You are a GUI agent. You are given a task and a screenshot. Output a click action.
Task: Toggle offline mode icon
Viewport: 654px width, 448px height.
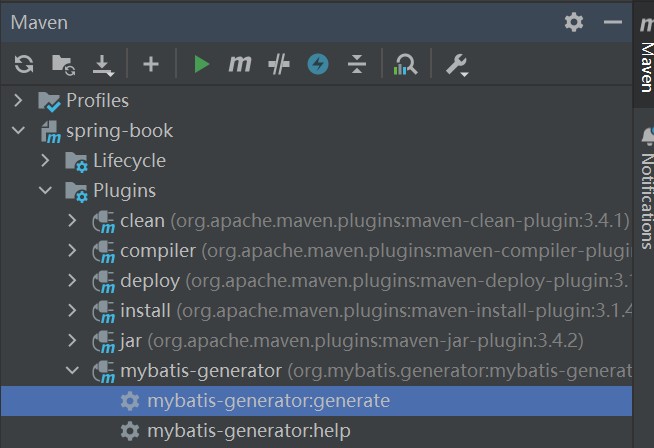[x=279, y=65]
